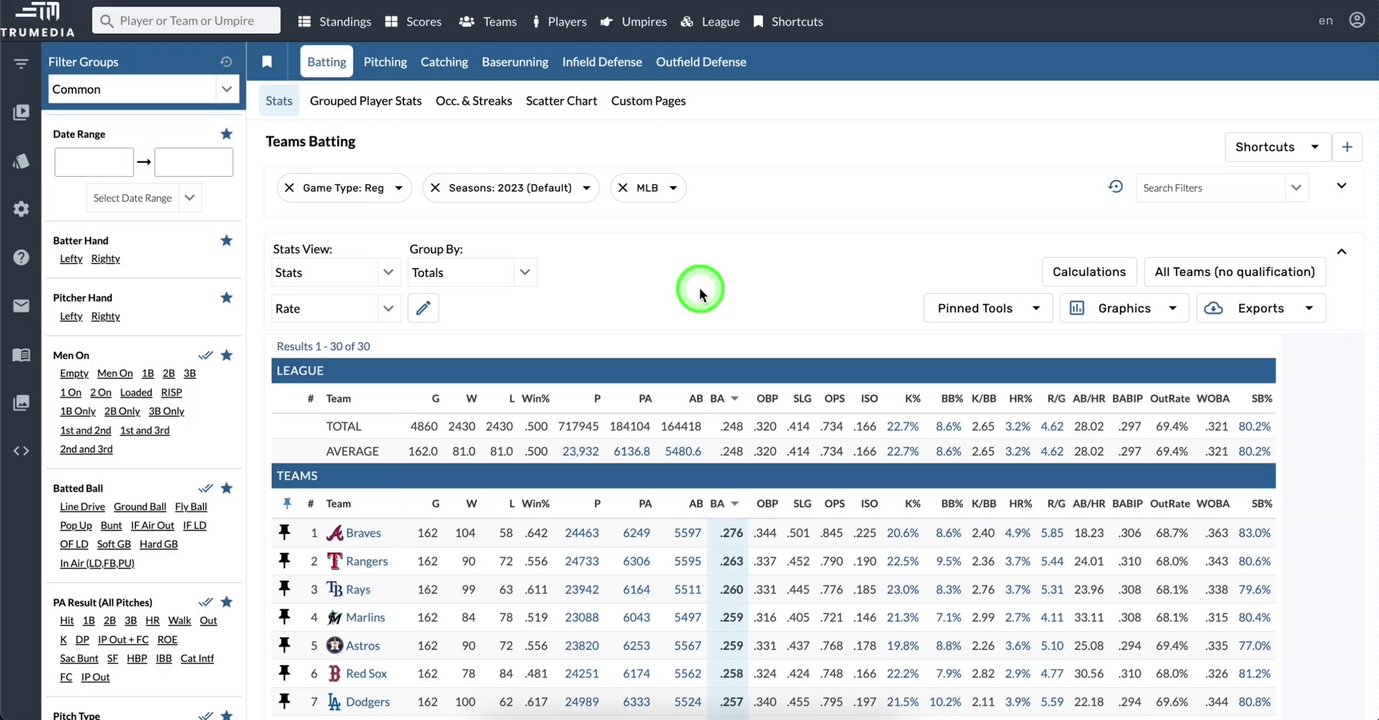Viewport: 1379px width, 720px height.
Task: Select the Lefty batter hand filter
Action: click(x=71, y=259)
